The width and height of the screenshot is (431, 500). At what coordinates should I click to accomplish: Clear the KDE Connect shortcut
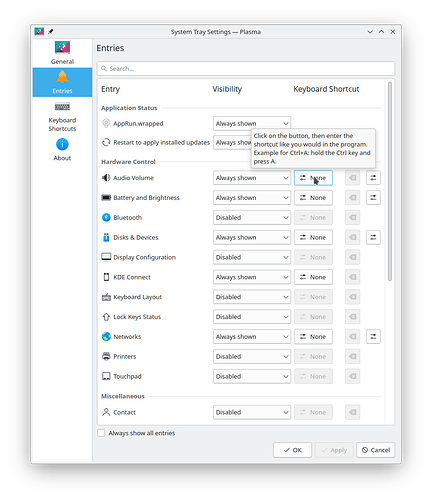tap(352, 277)
